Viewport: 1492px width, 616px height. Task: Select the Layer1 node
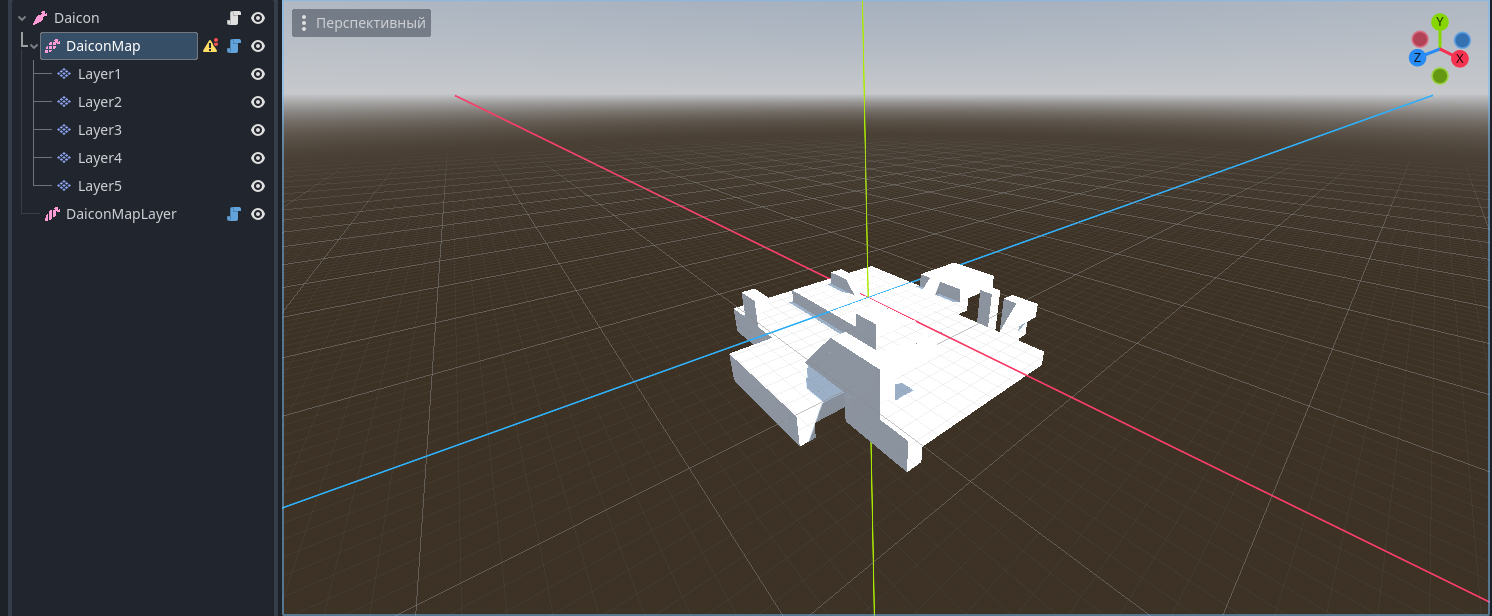99,74
